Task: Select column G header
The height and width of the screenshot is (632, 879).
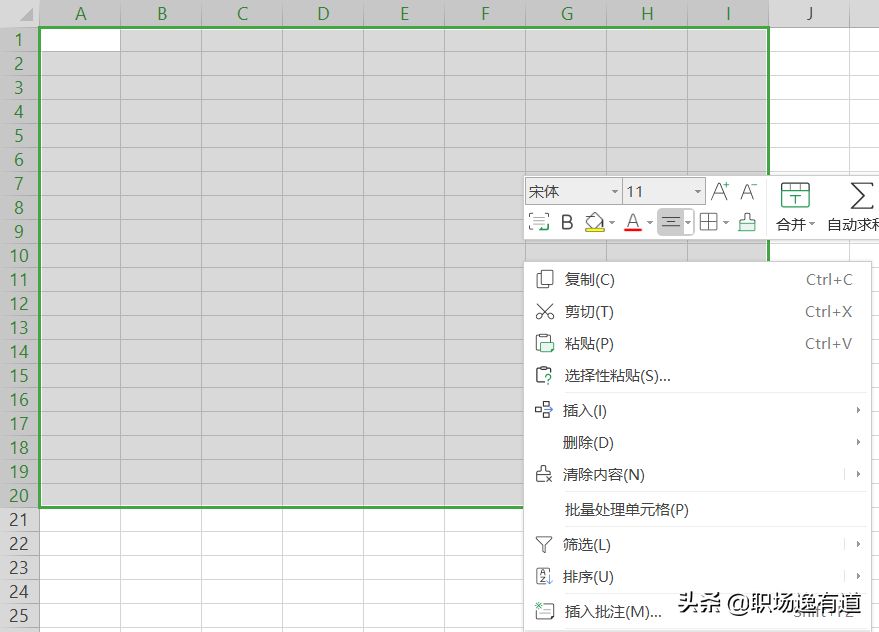Action: (566, 13)
